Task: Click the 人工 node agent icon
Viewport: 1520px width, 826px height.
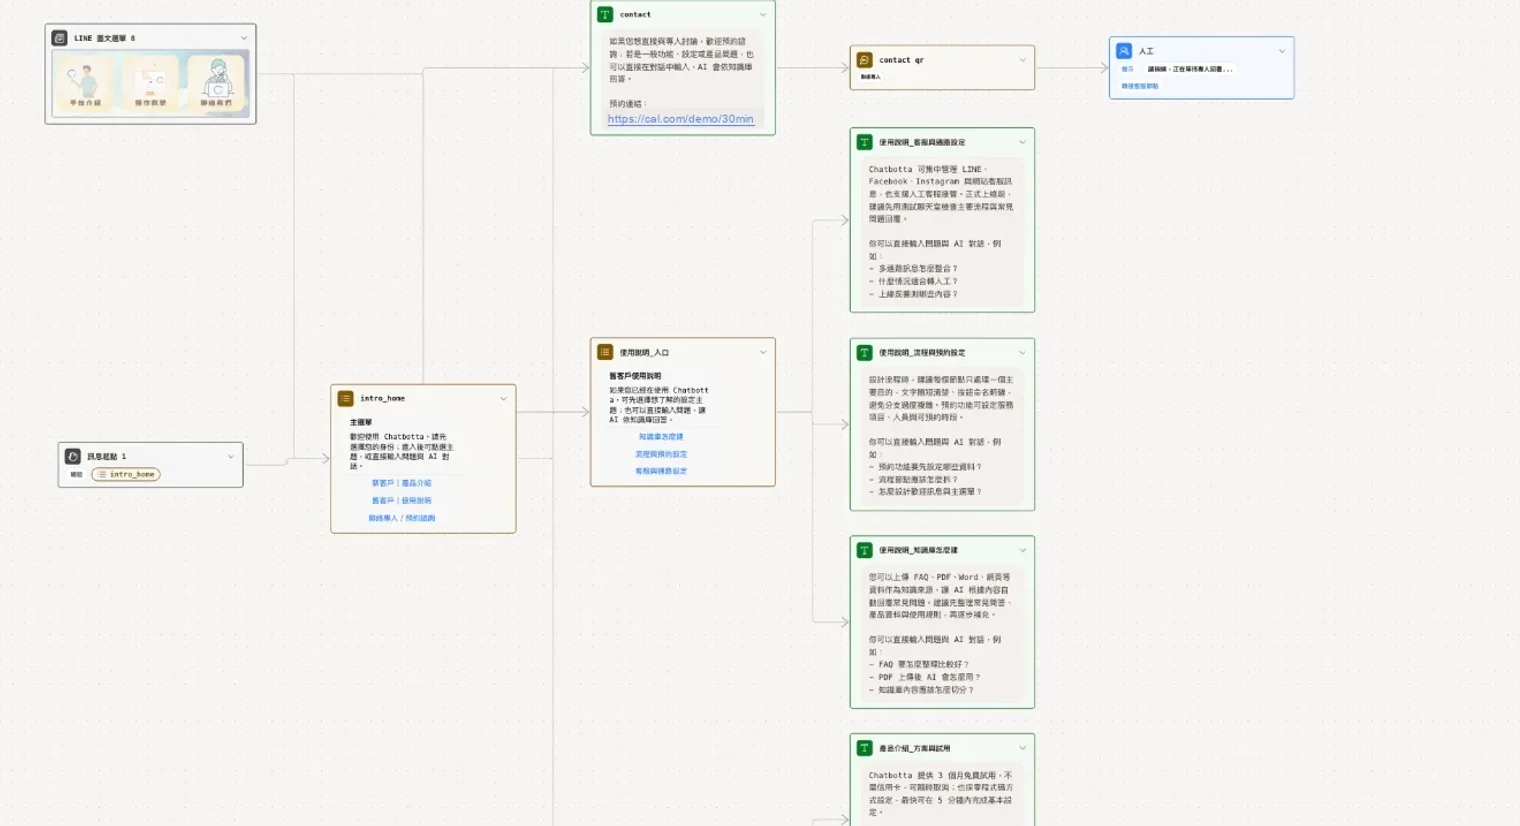Action: 1124,51
